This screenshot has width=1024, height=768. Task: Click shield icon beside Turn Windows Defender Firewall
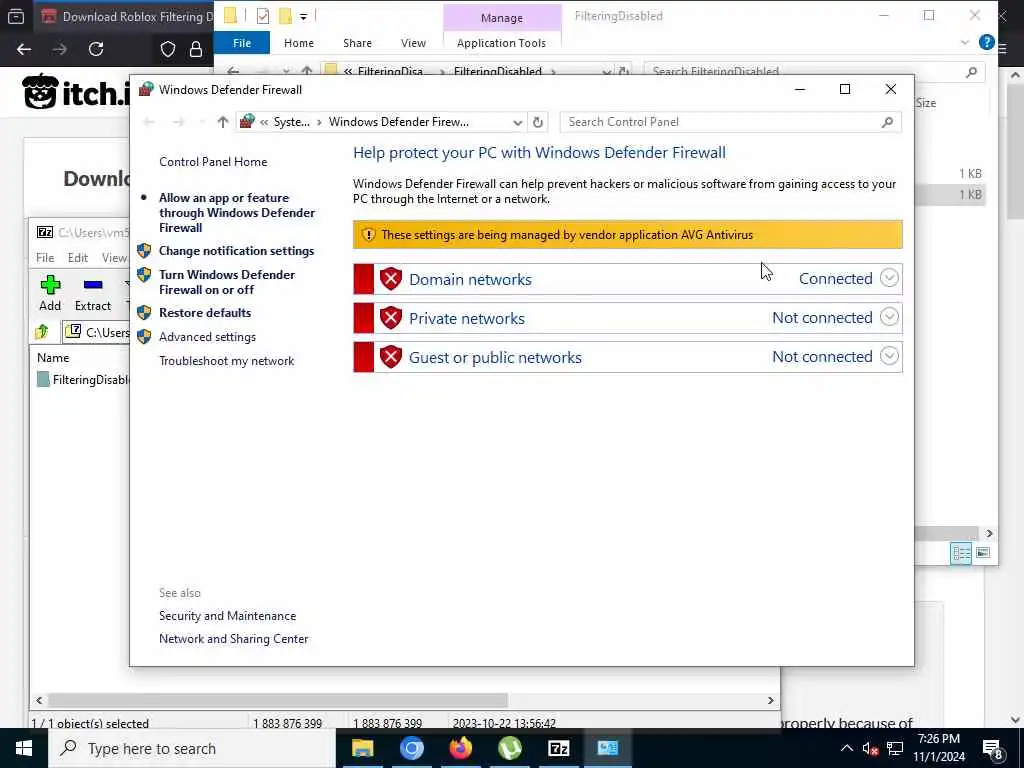144,275
